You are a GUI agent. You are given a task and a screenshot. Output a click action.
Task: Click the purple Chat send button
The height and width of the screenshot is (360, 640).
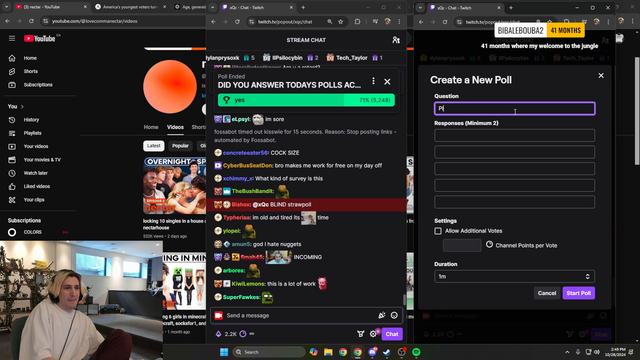[392, 334]
